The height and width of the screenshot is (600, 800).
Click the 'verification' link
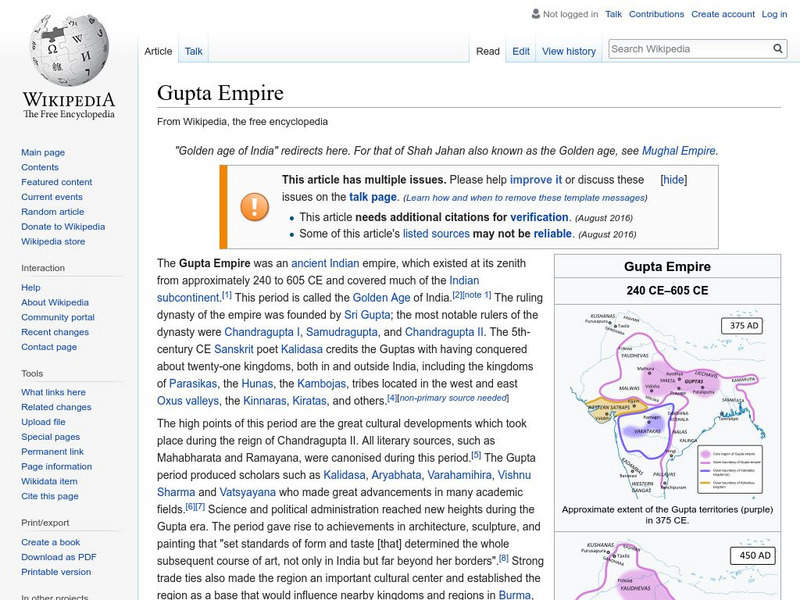539,217
